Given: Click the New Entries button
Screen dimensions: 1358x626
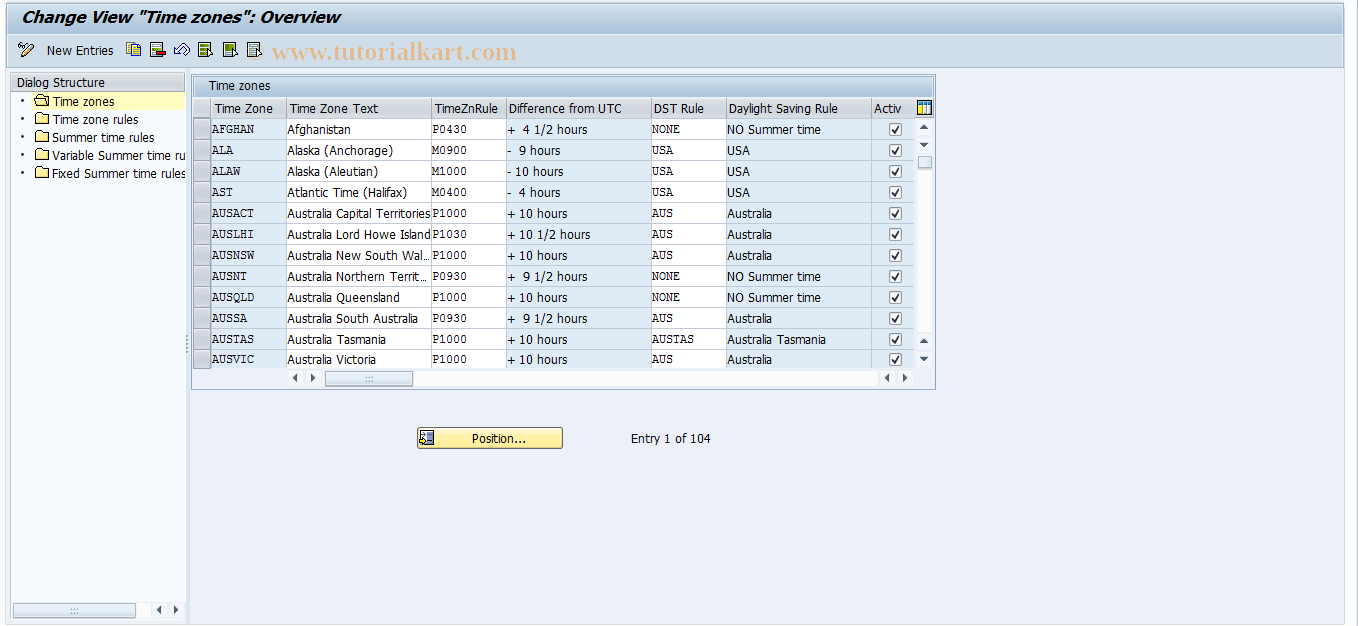Looking at the screenshot, I should point(80,50).
